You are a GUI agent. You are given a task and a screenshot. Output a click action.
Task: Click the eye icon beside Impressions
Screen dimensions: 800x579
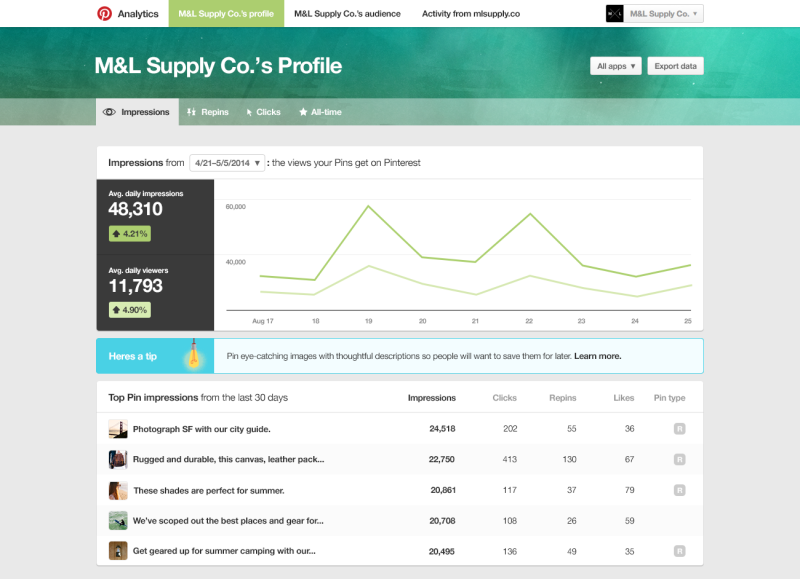[109, 112]
